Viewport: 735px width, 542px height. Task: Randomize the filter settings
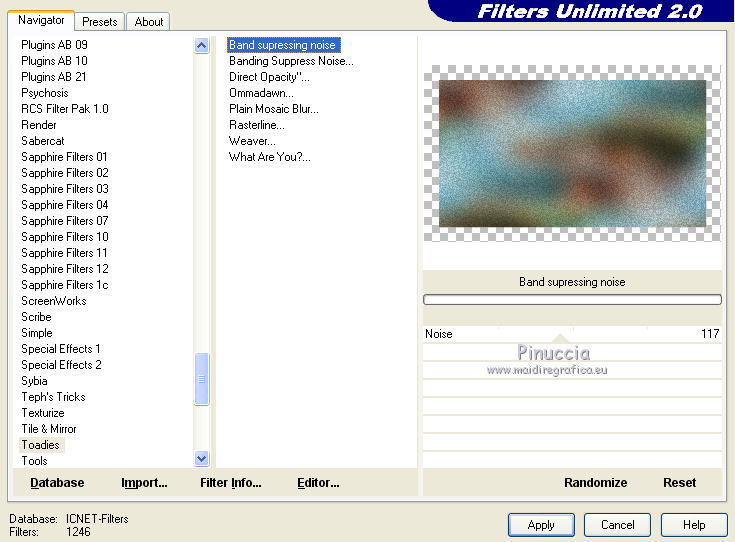(x=595, y=482)
